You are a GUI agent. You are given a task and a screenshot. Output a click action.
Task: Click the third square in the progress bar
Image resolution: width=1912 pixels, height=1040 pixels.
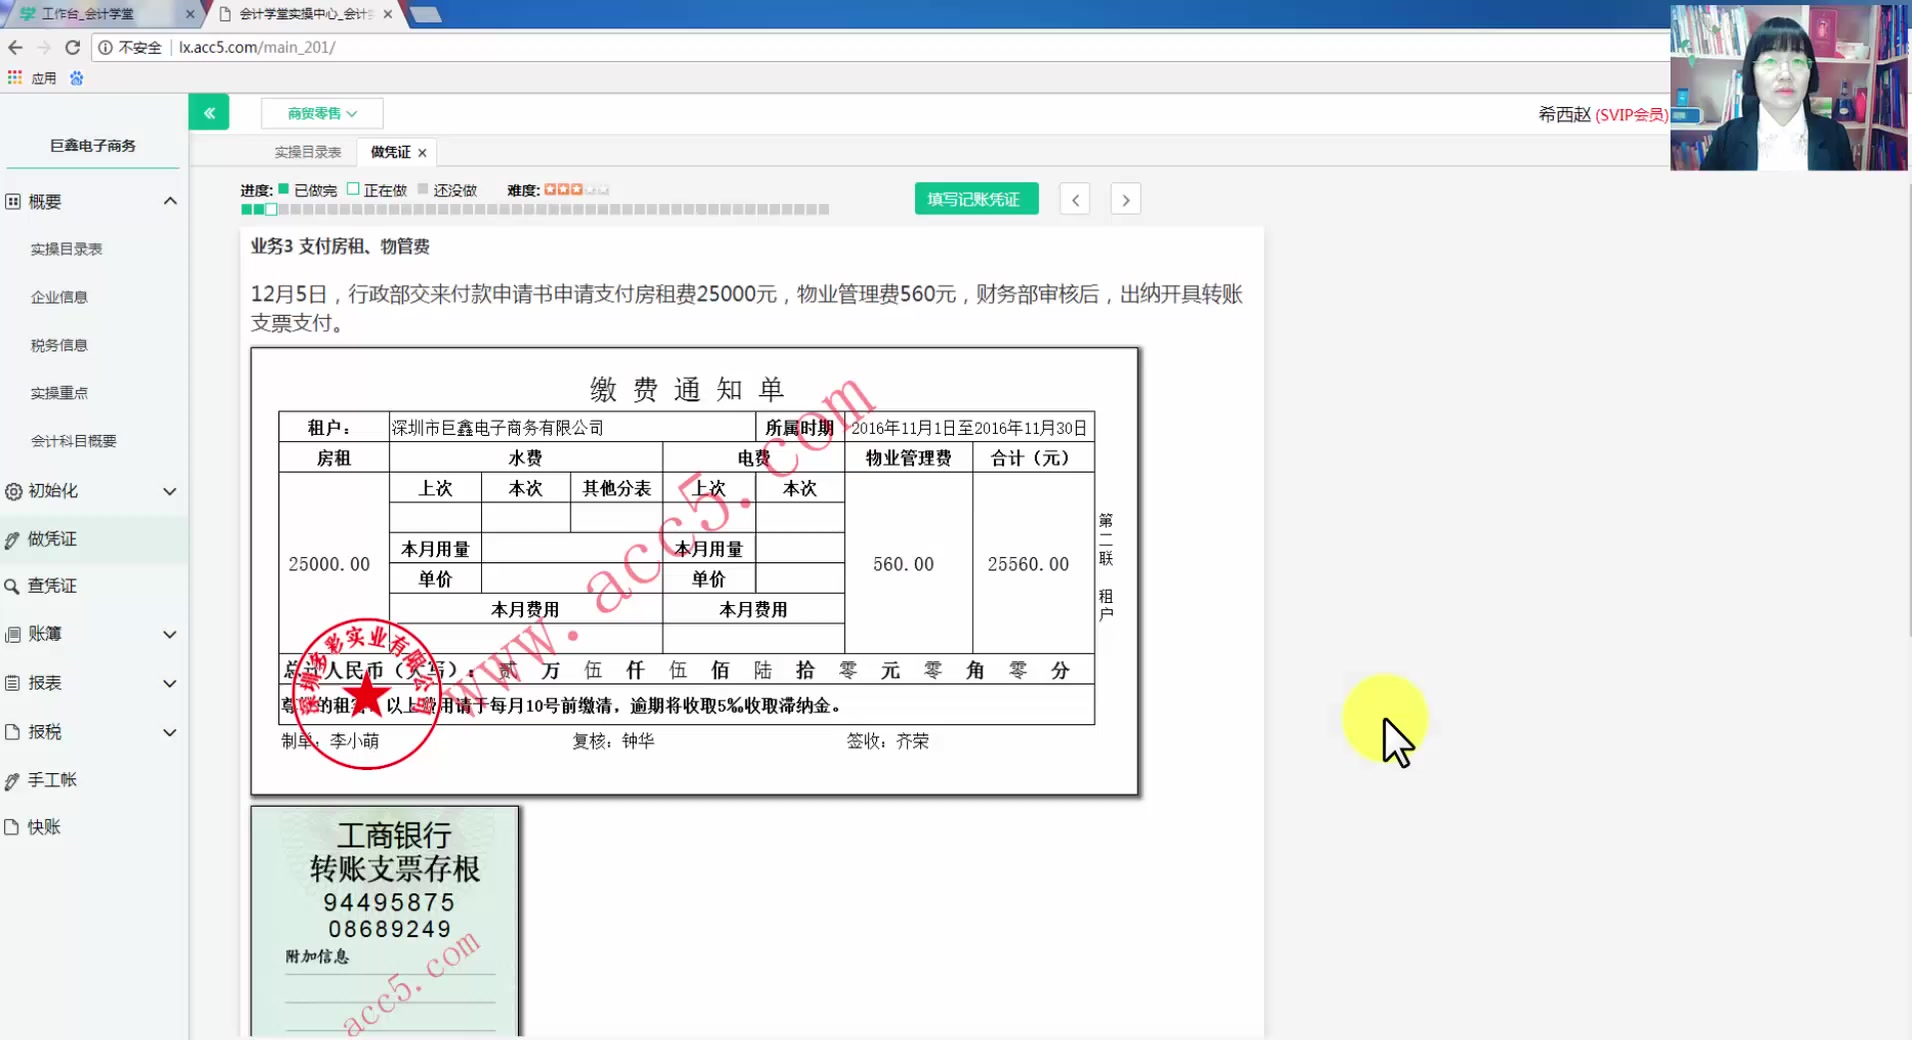pyautogui.click(x=270, y=210)
